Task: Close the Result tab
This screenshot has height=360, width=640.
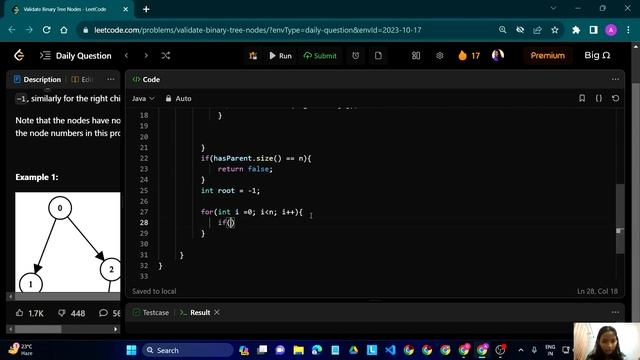Action: tap(217, 312)
